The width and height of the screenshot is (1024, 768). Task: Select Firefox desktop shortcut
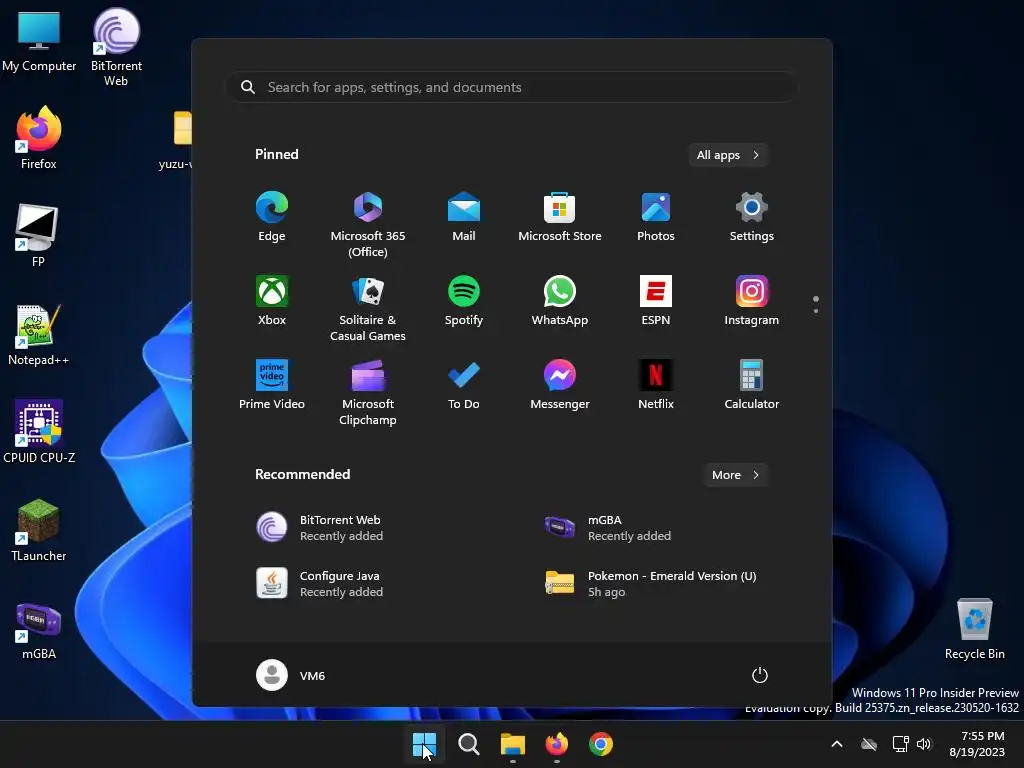(39, 138)
